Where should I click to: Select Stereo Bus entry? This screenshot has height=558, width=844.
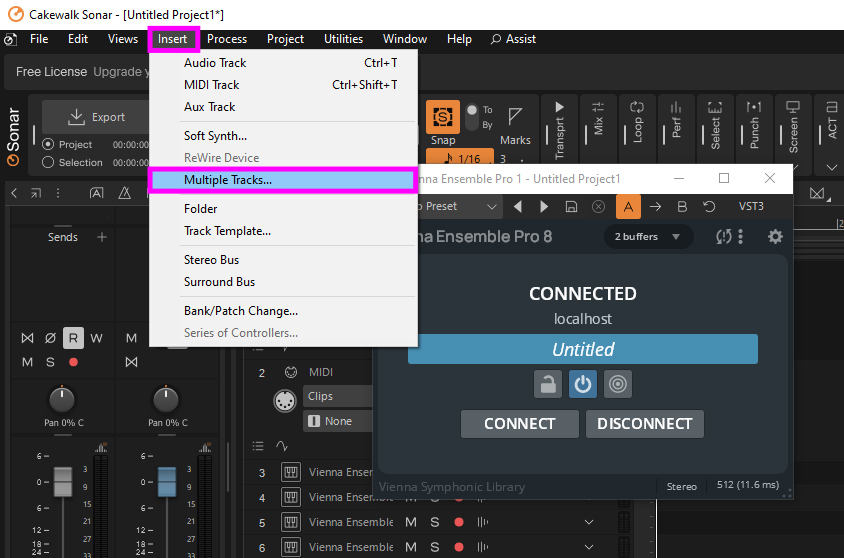tap(283, 260)
